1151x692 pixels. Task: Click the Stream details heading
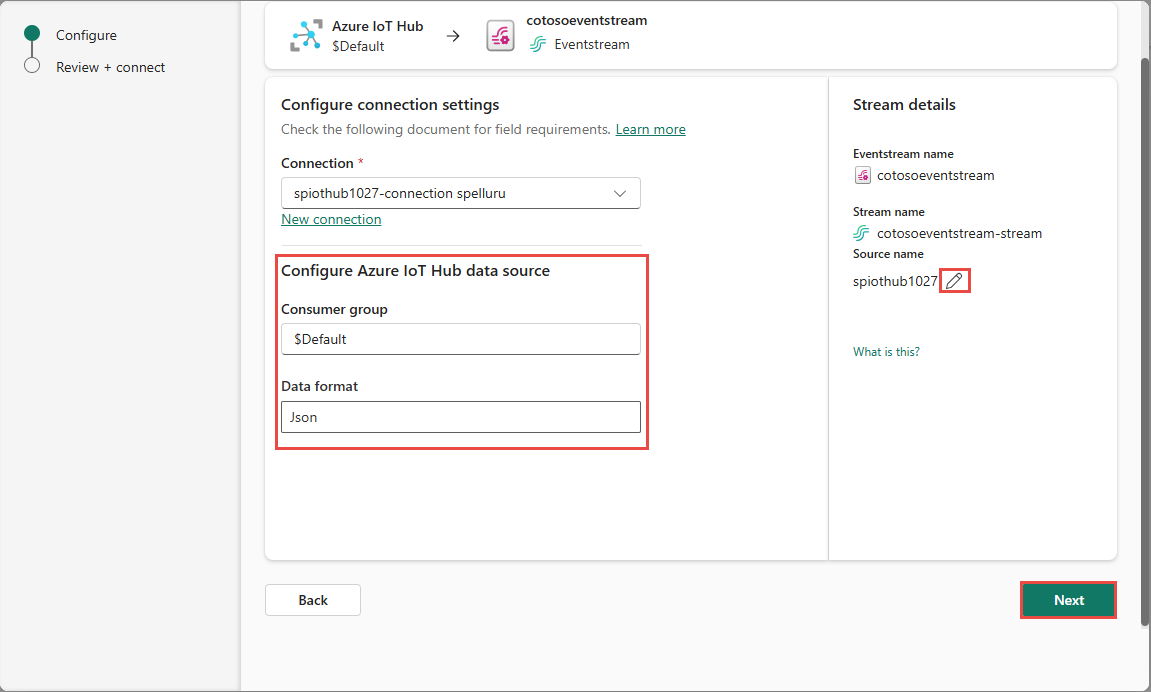(x=904, y=105)
